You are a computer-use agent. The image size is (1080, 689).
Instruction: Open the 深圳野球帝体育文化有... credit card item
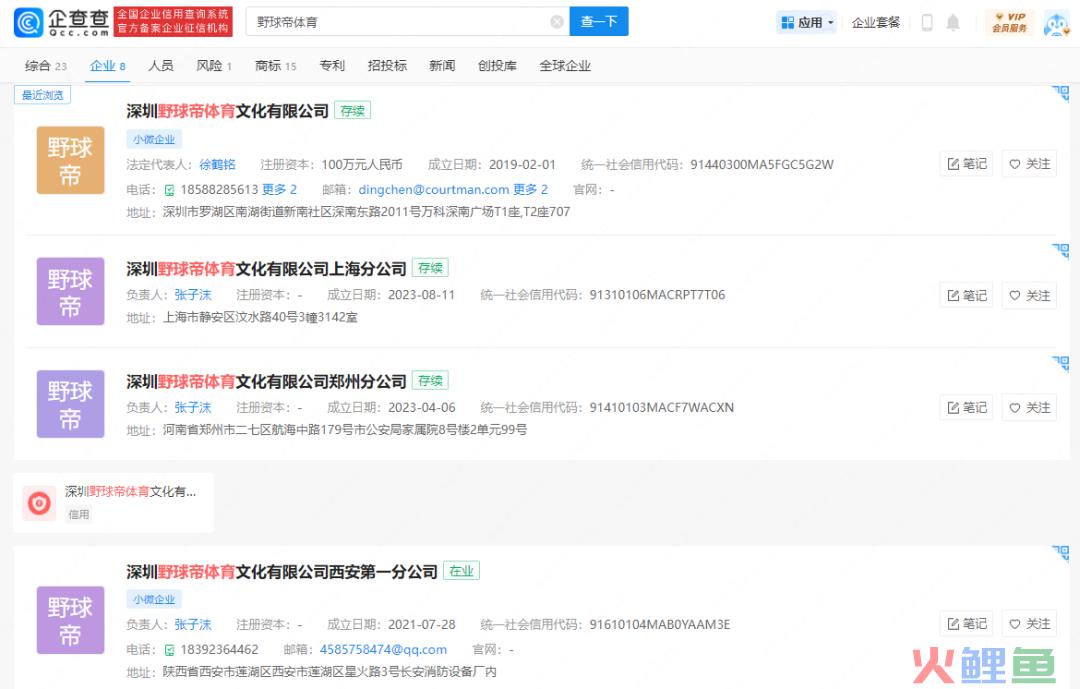point(114,503)
